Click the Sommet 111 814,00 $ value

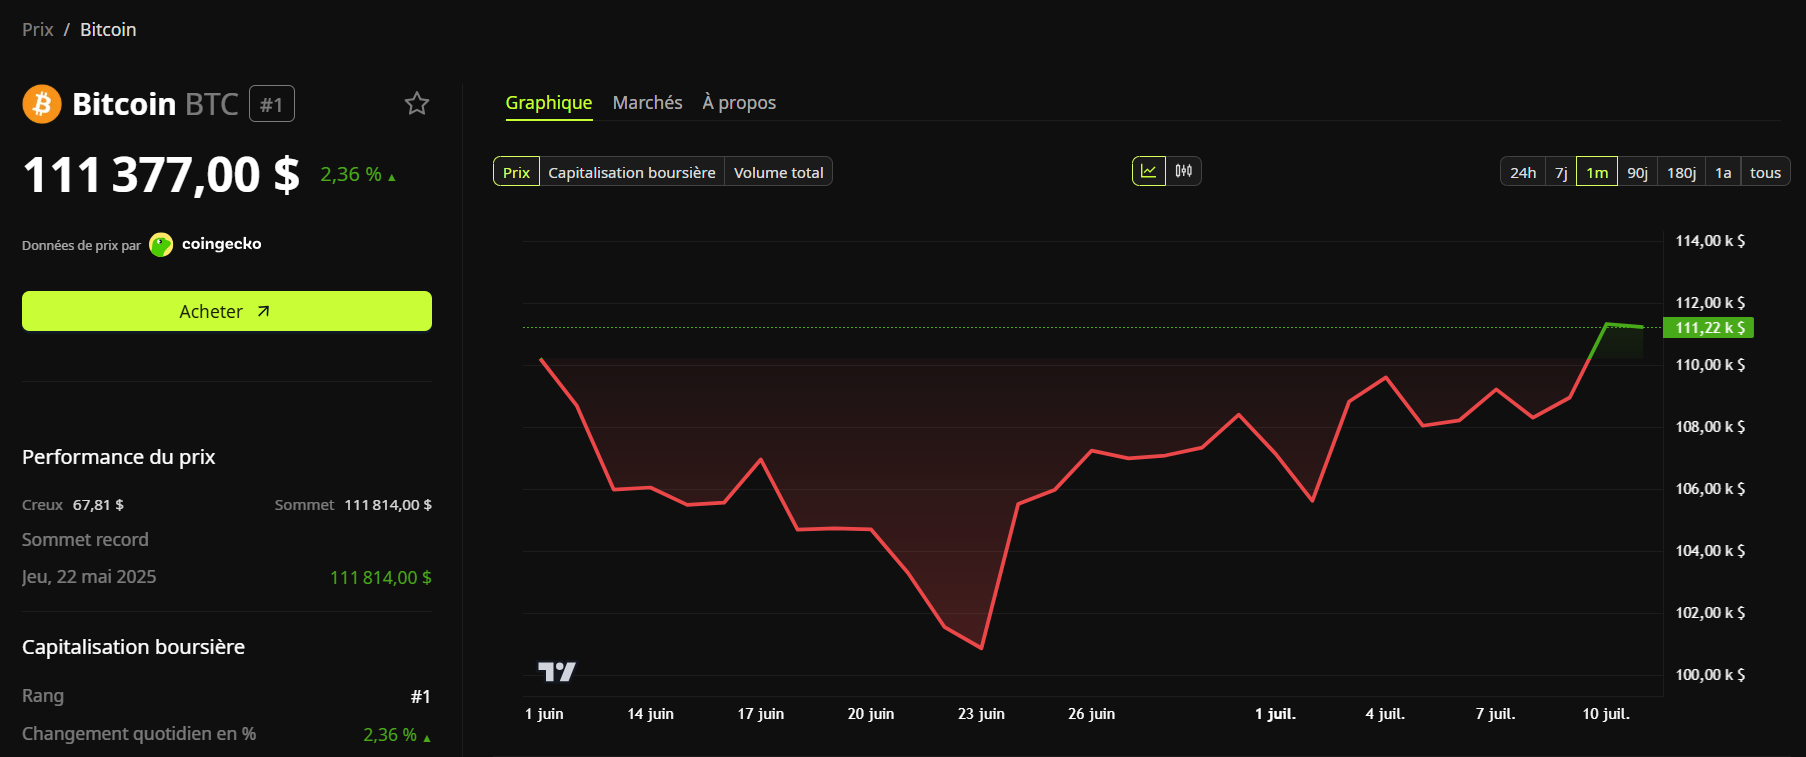point(388,505)
